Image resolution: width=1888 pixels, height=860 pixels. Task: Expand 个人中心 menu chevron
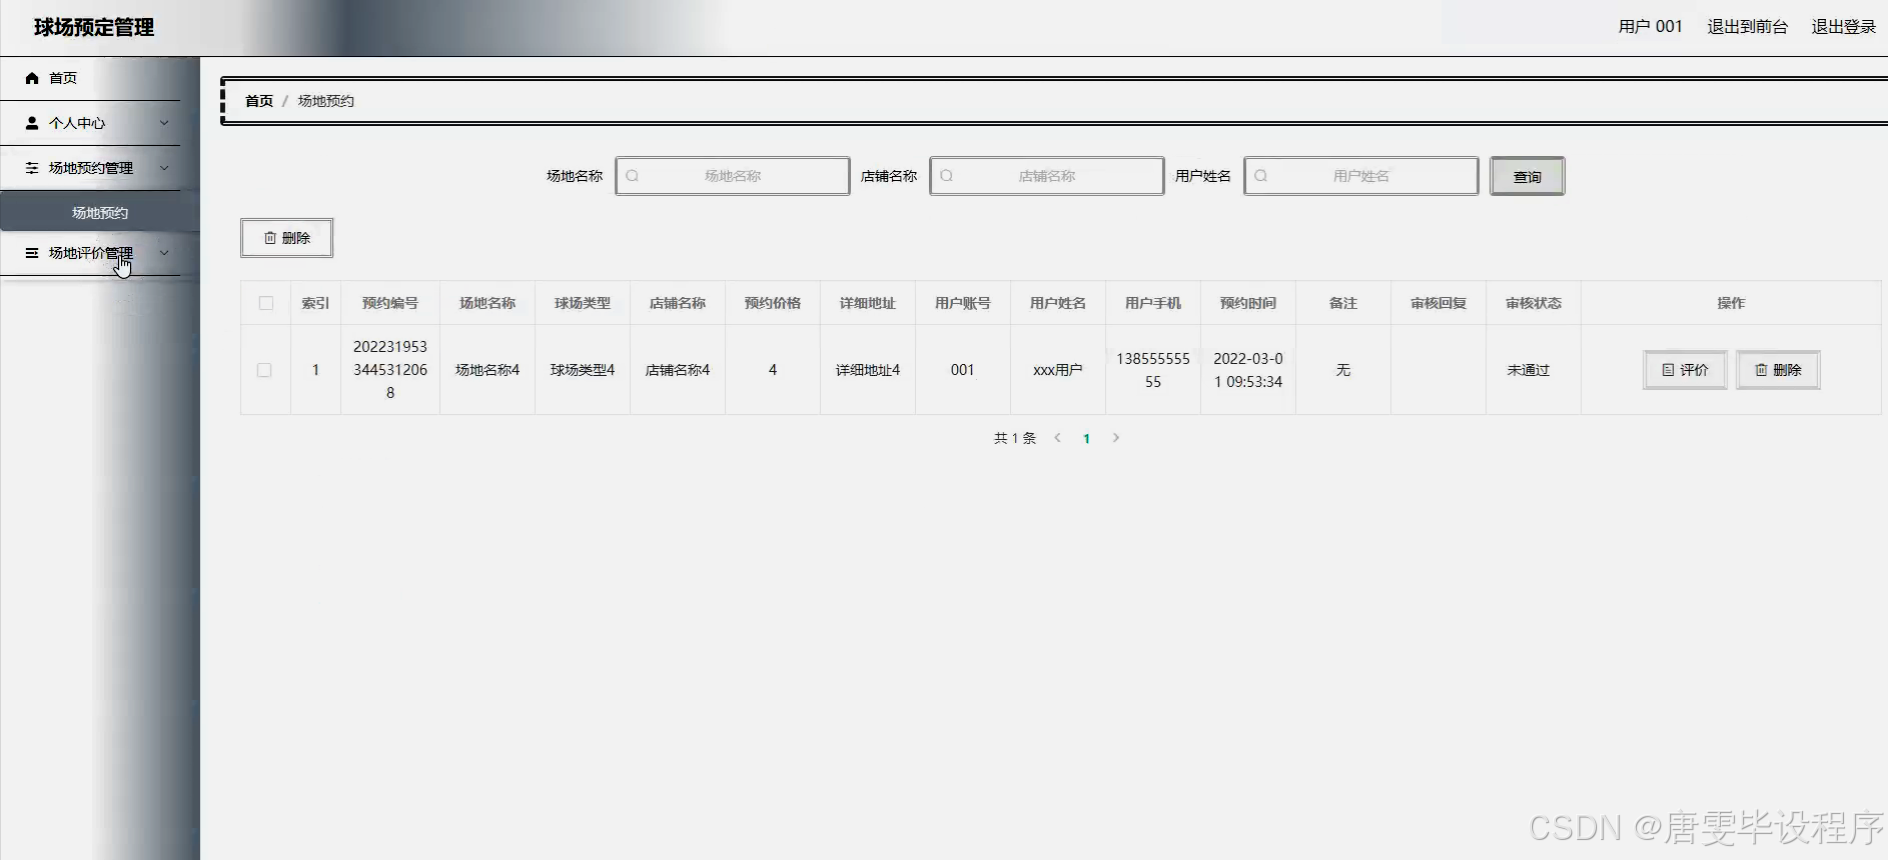click(x=164, y=123)
